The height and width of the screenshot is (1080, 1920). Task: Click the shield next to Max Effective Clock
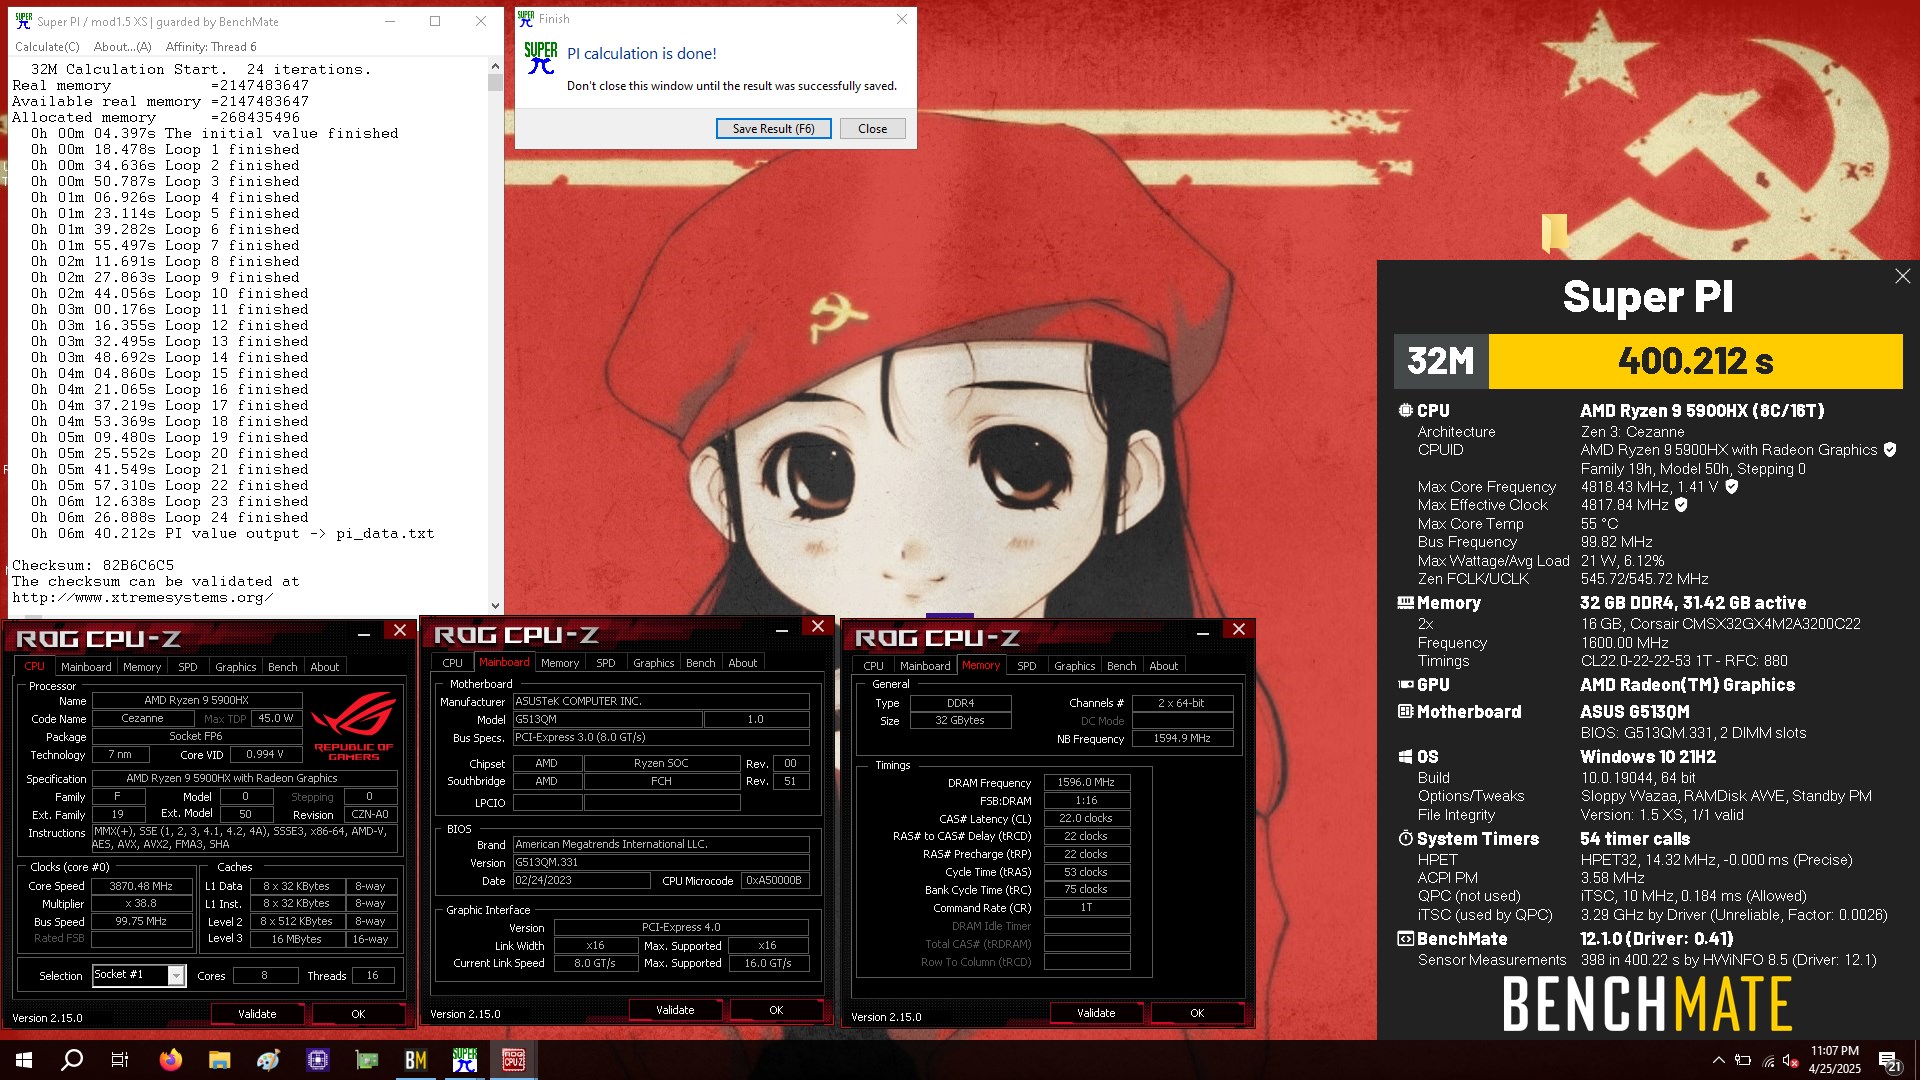click(1681, 505)
